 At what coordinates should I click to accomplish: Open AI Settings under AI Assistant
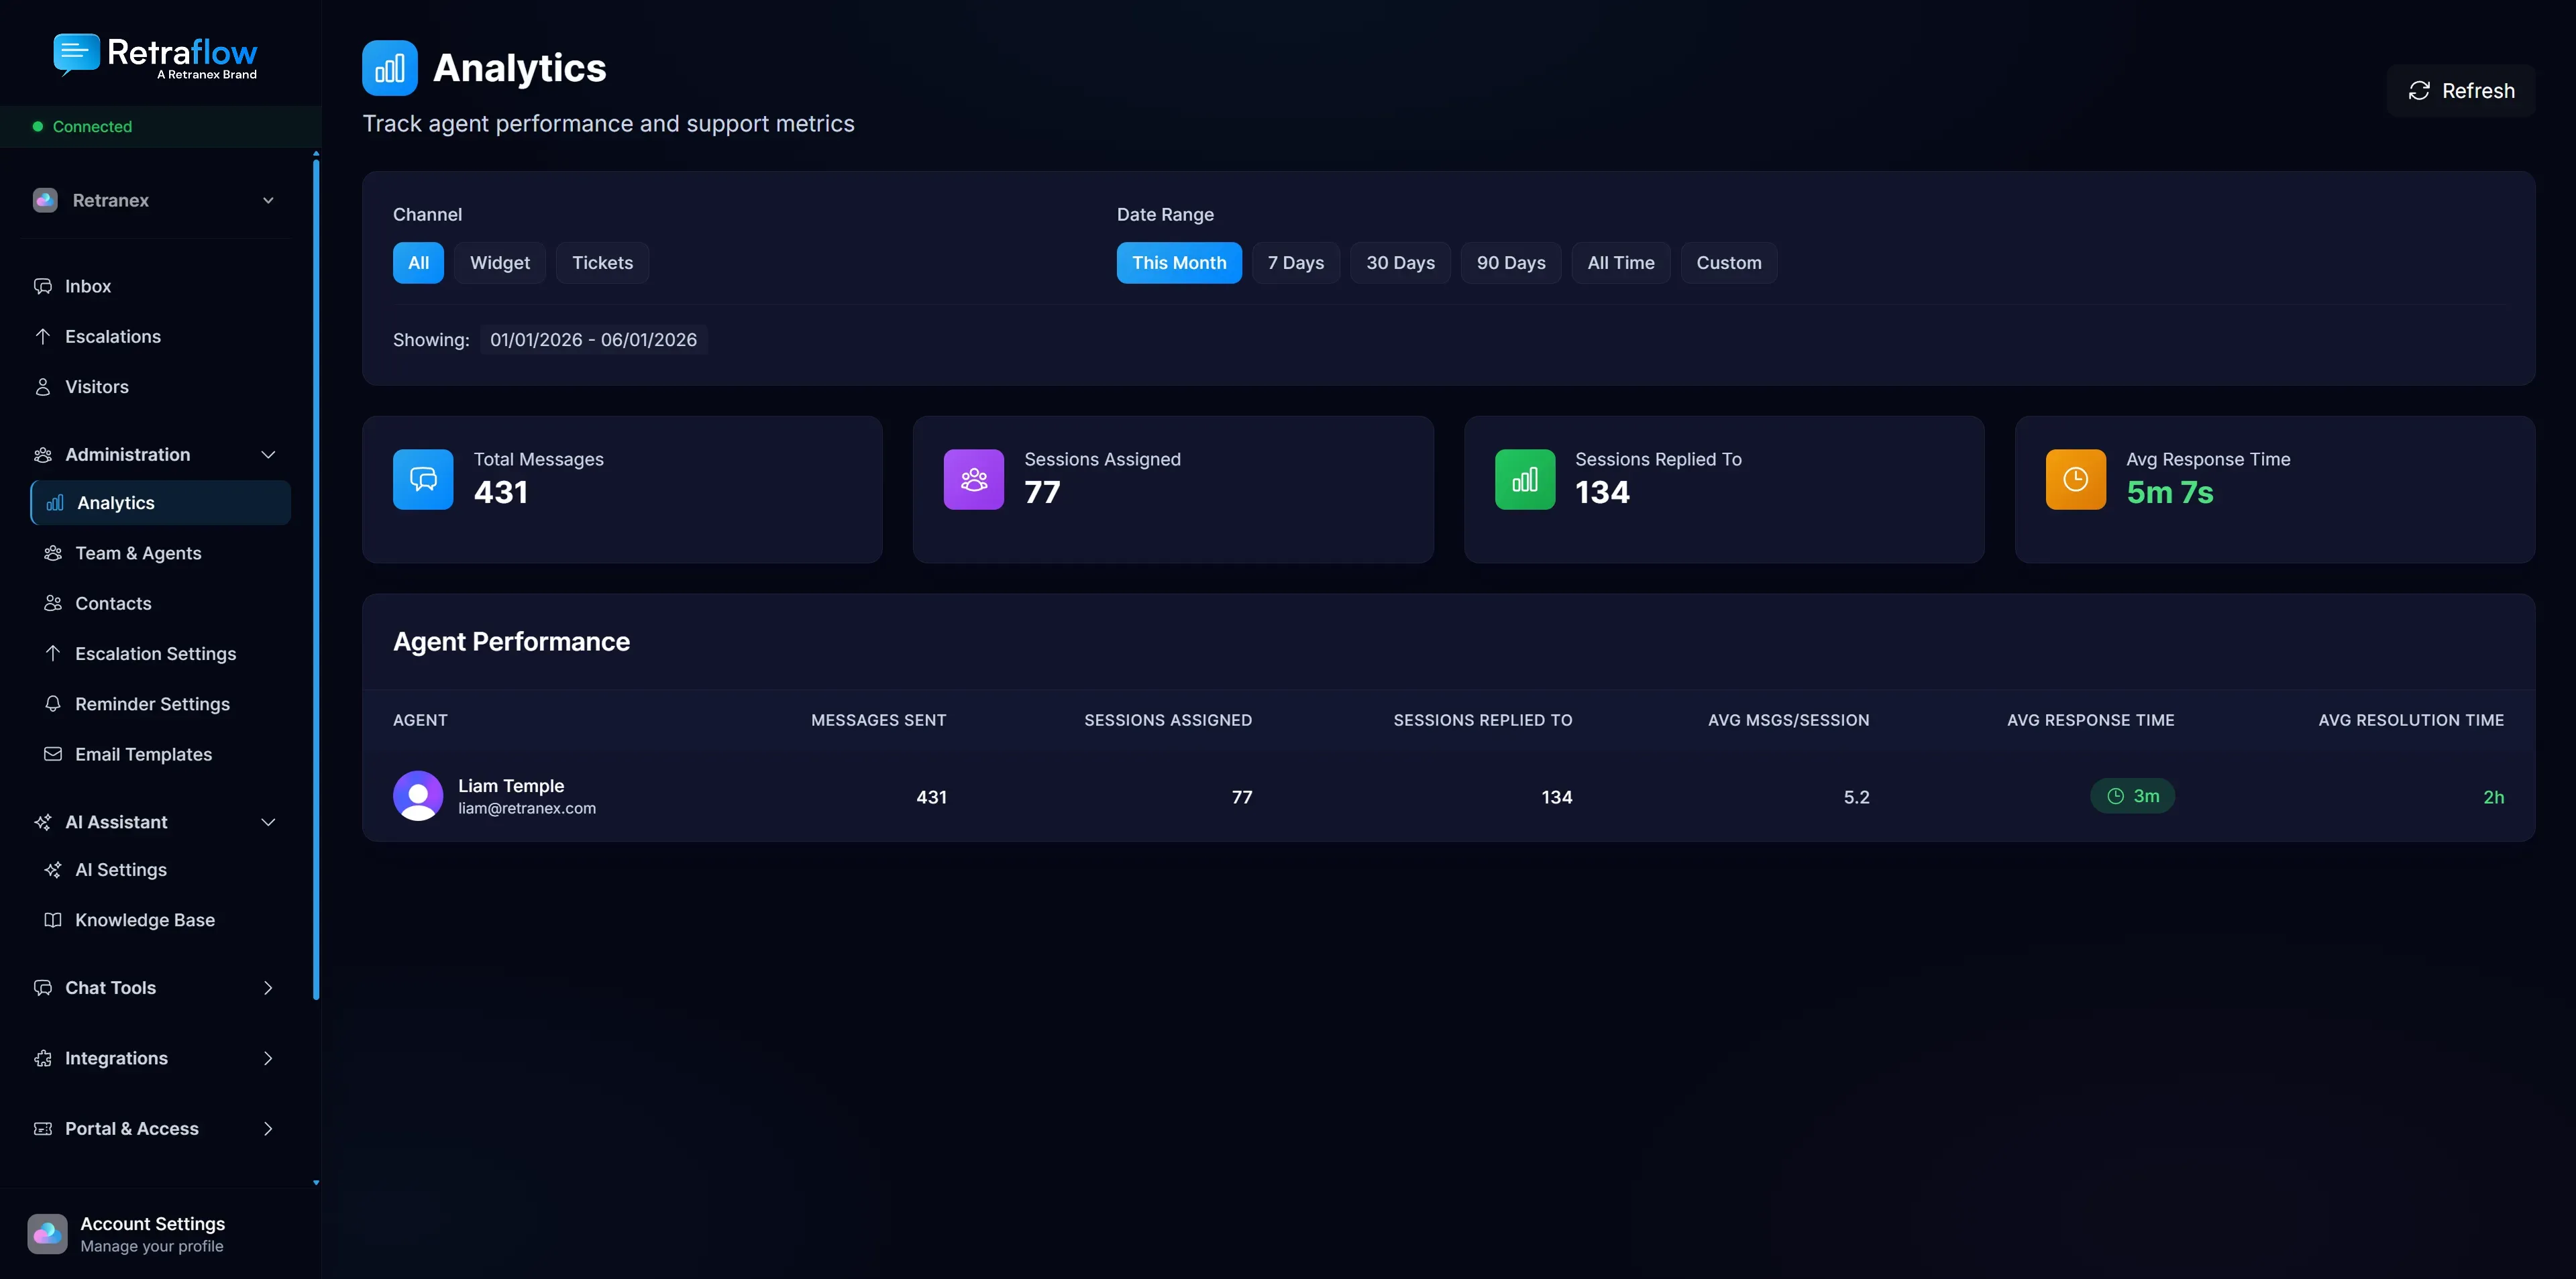click(x=121, y=870)
